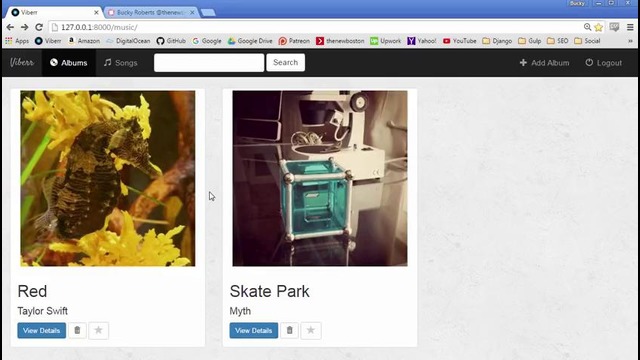Go back with browser back arrow

tap(10, 27)
